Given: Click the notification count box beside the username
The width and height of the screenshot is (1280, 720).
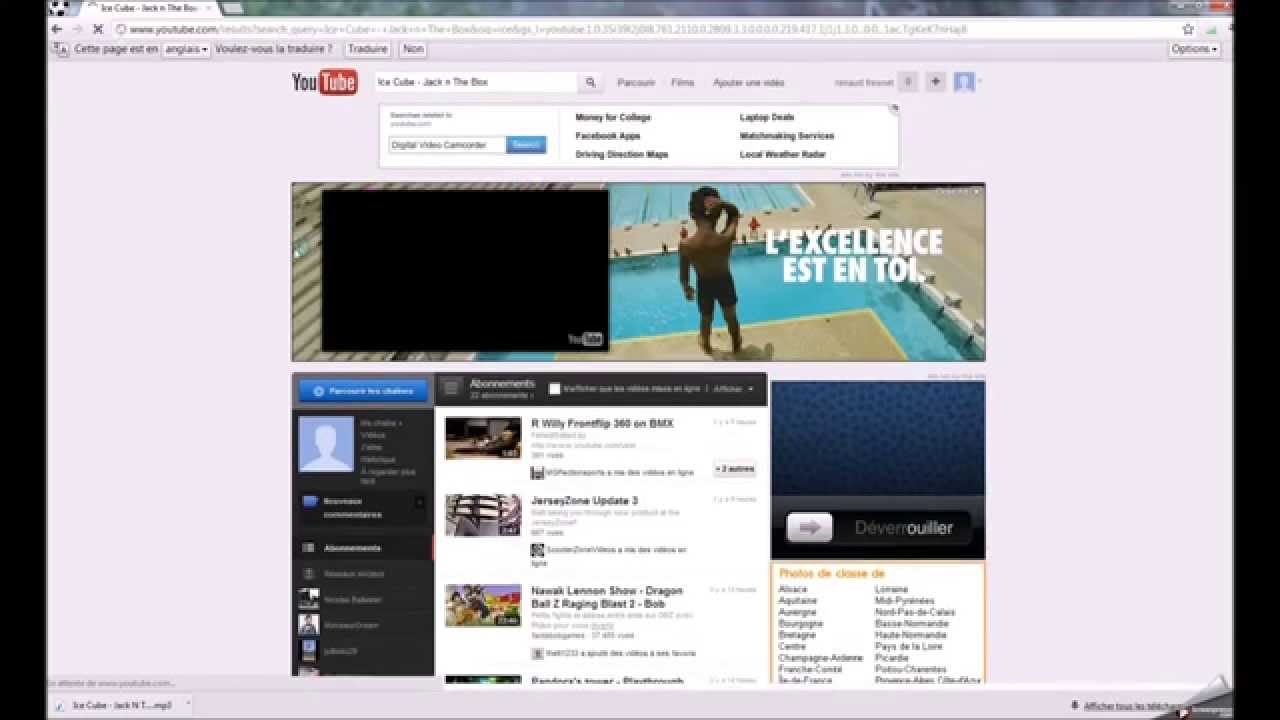Looking at the screenshot, I should coord(908,82).
